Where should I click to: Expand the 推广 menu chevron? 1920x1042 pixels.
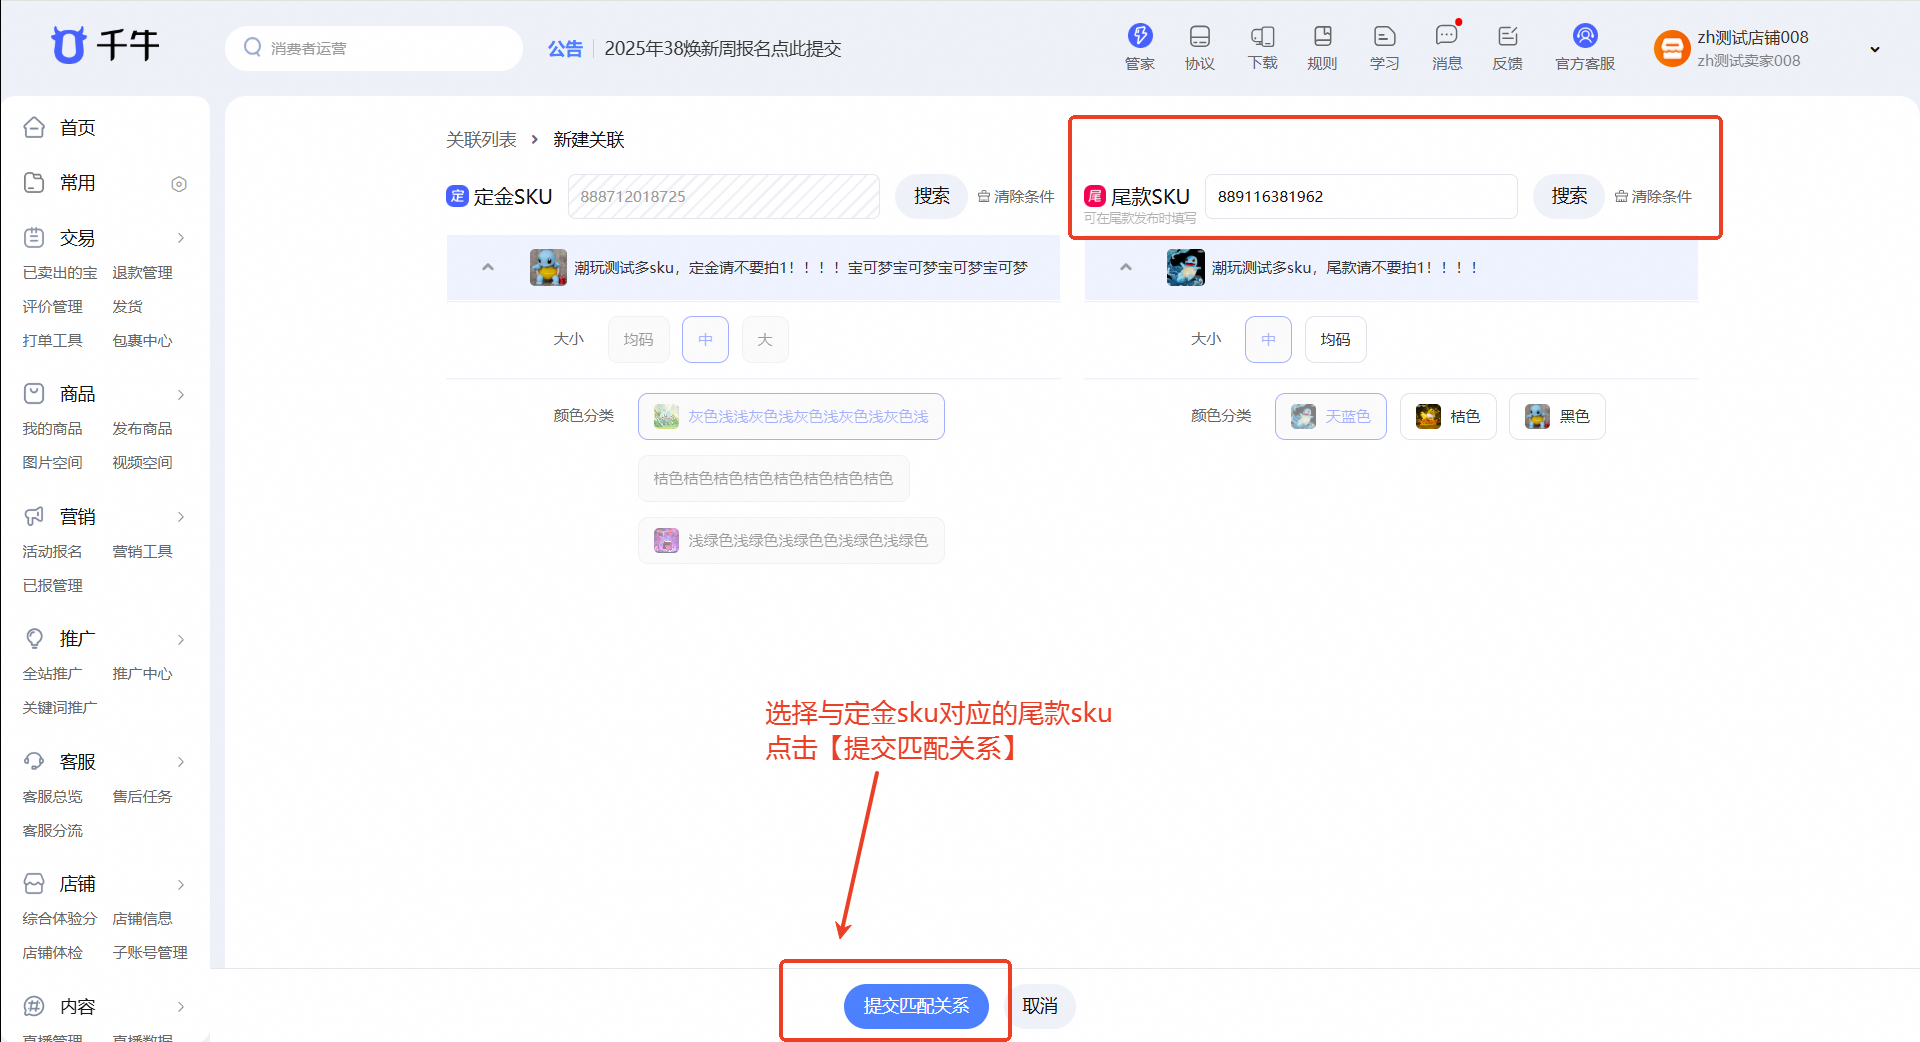pyautogui.click(x=181, y=639)
